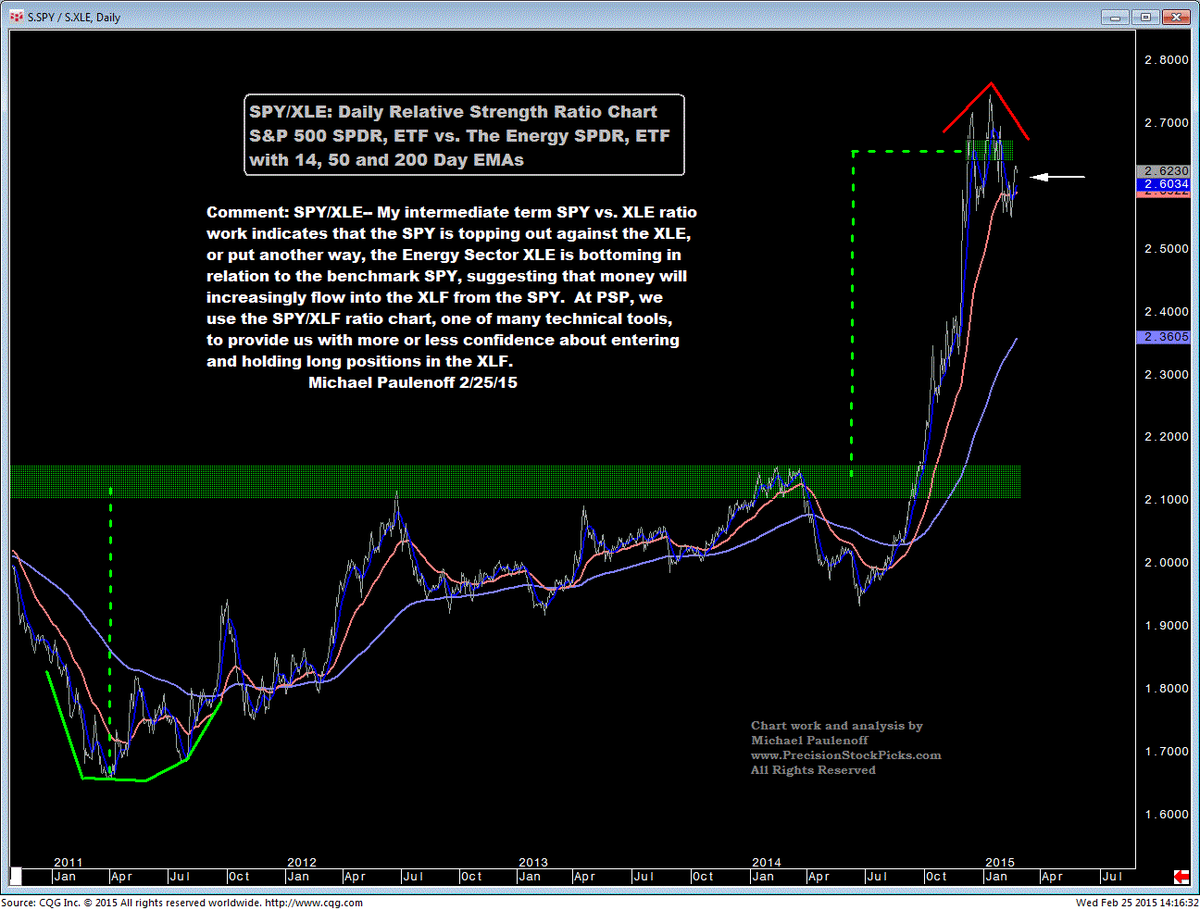Click the 'S.SPY / S.XLE, Daily' window title
This screenshot has width=1200, height=910.
pos(73,17)
